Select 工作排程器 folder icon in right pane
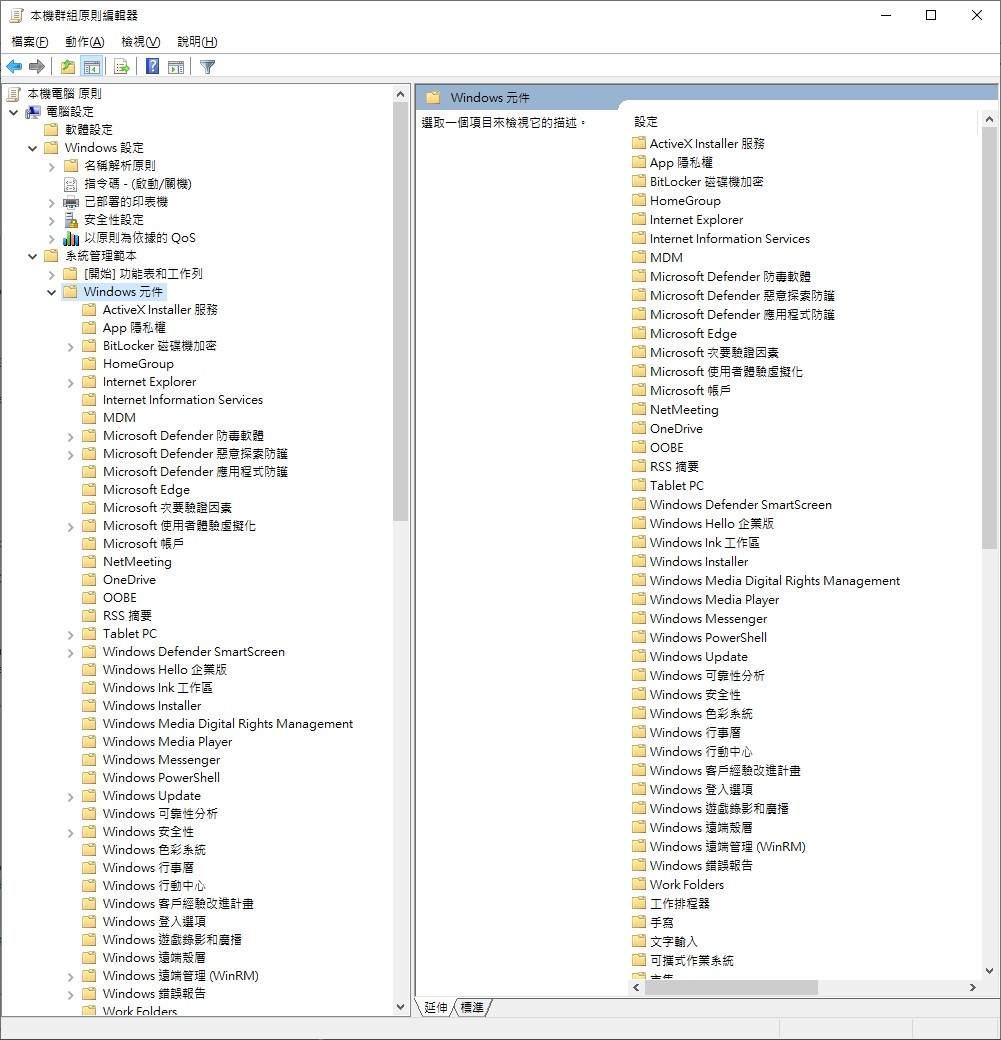This screenshot has height=1040, width=1001. 639,903
